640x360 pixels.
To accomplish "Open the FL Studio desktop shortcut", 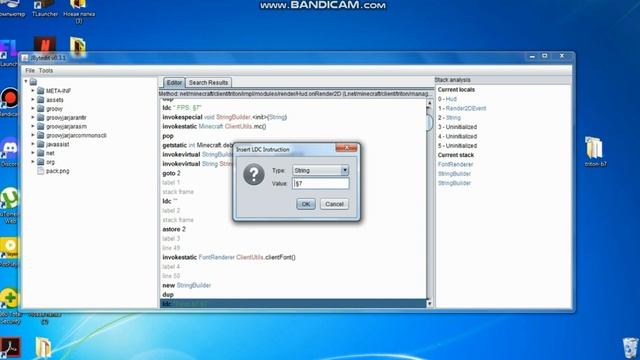I will (8, 53).
